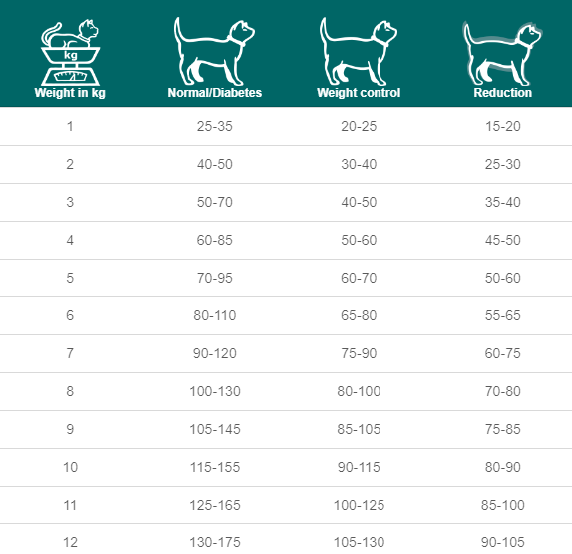Click the 60-85 normal value cell
This screenshot has width=572, height=554.
click(x=214, y=240)
